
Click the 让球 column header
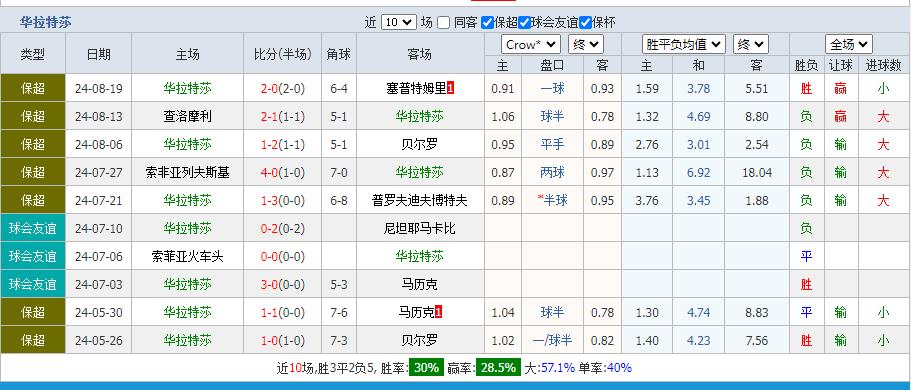(841, 66)
